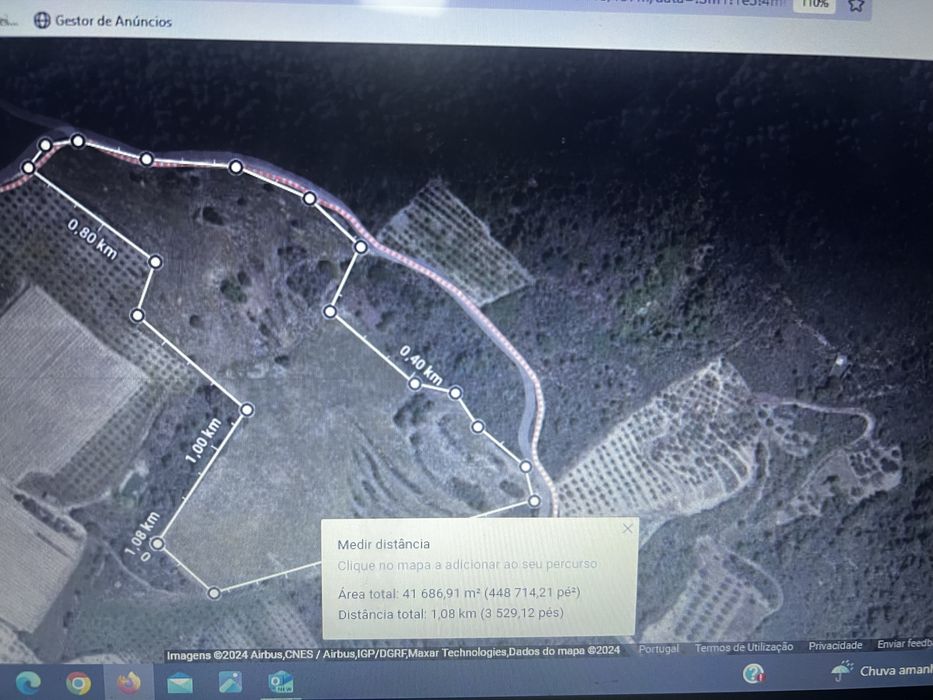933x700 pixels.
Task: Click the Distância total 1,08 km text
Action: pos(450,614)
